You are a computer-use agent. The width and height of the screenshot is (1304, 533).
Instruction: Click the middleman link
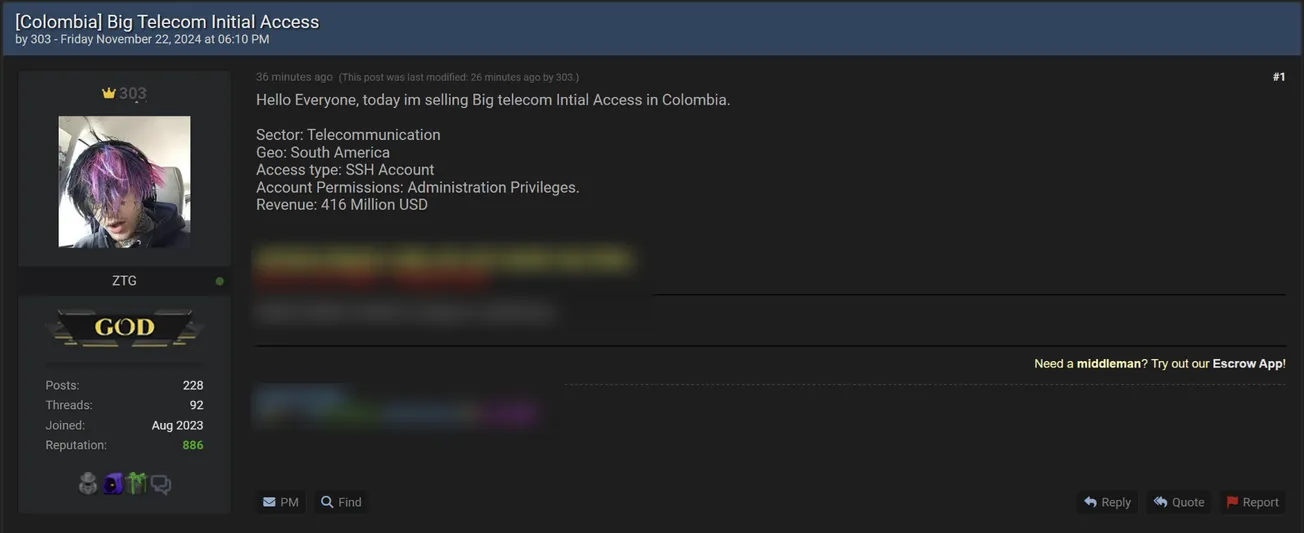click(1108, 364)
